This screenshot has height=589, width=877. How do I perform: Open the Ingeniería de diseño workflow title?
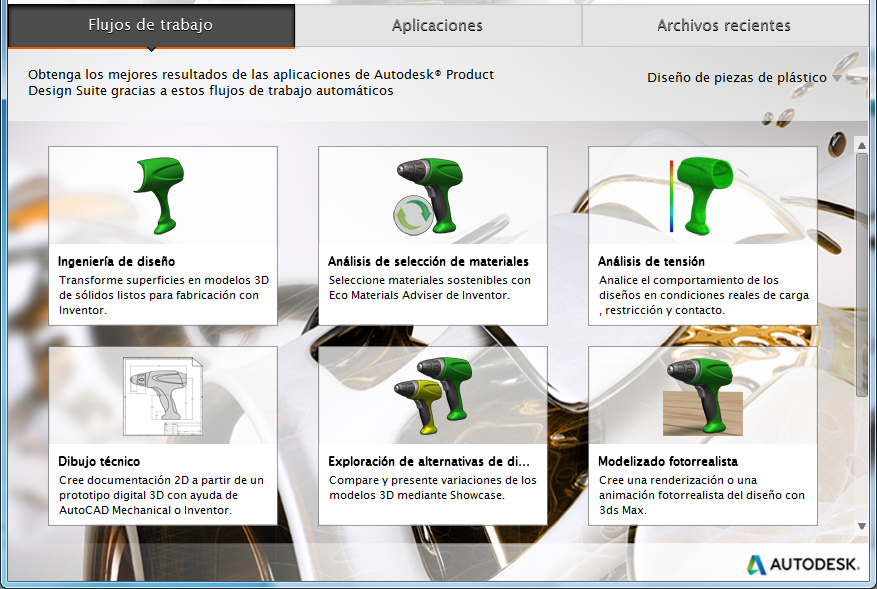[x=116, y=261]
